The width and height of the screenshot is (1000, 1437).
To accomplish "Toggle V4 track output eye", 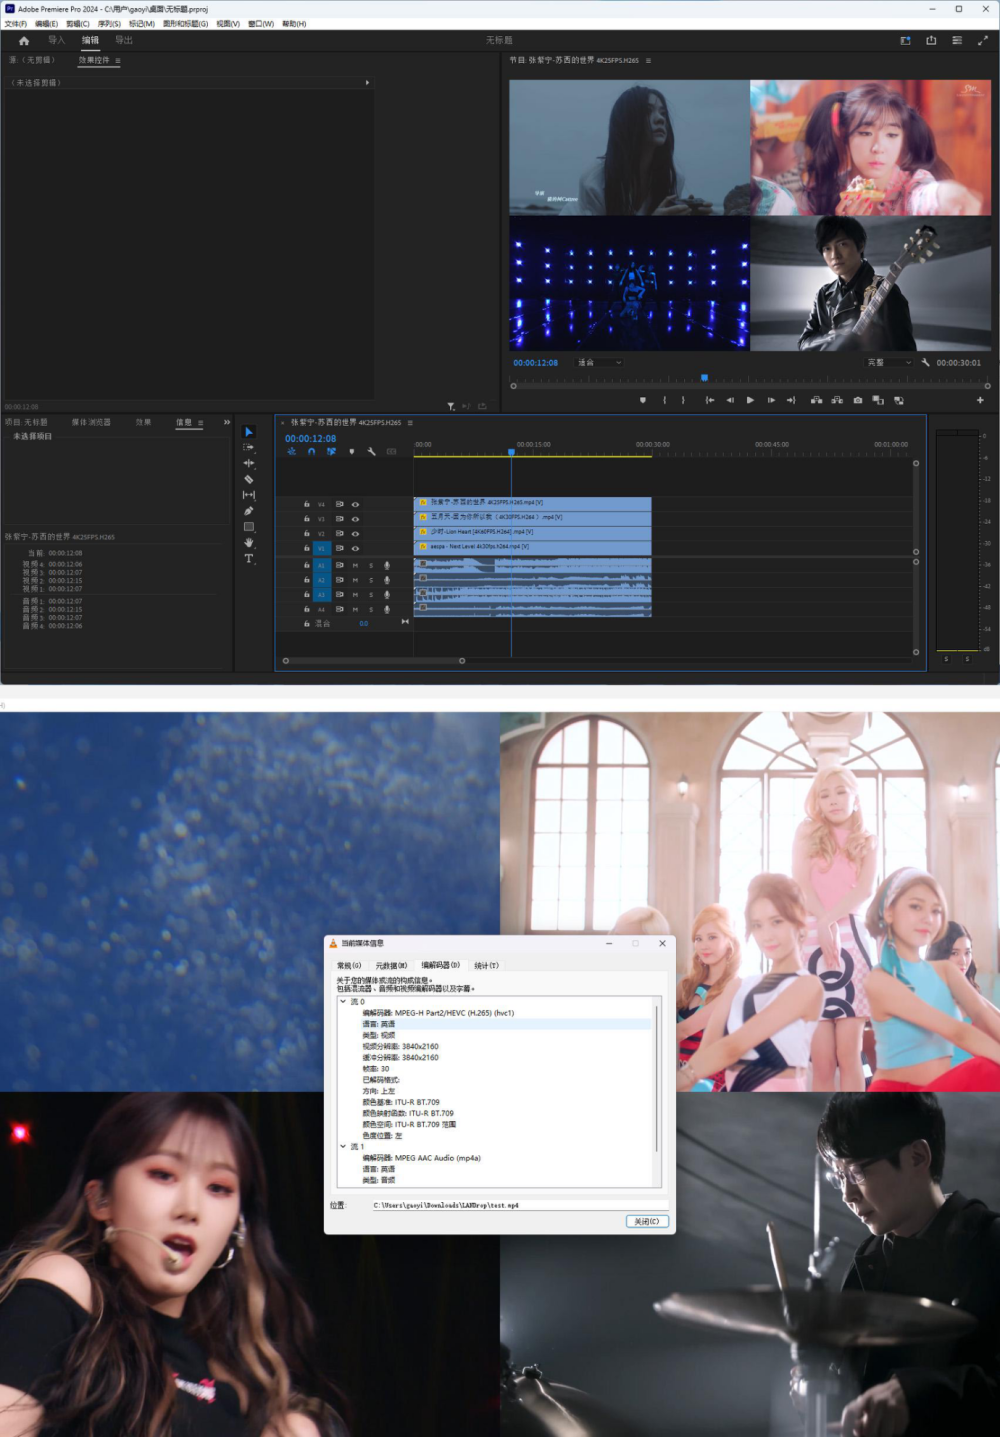I will (355, 505).
